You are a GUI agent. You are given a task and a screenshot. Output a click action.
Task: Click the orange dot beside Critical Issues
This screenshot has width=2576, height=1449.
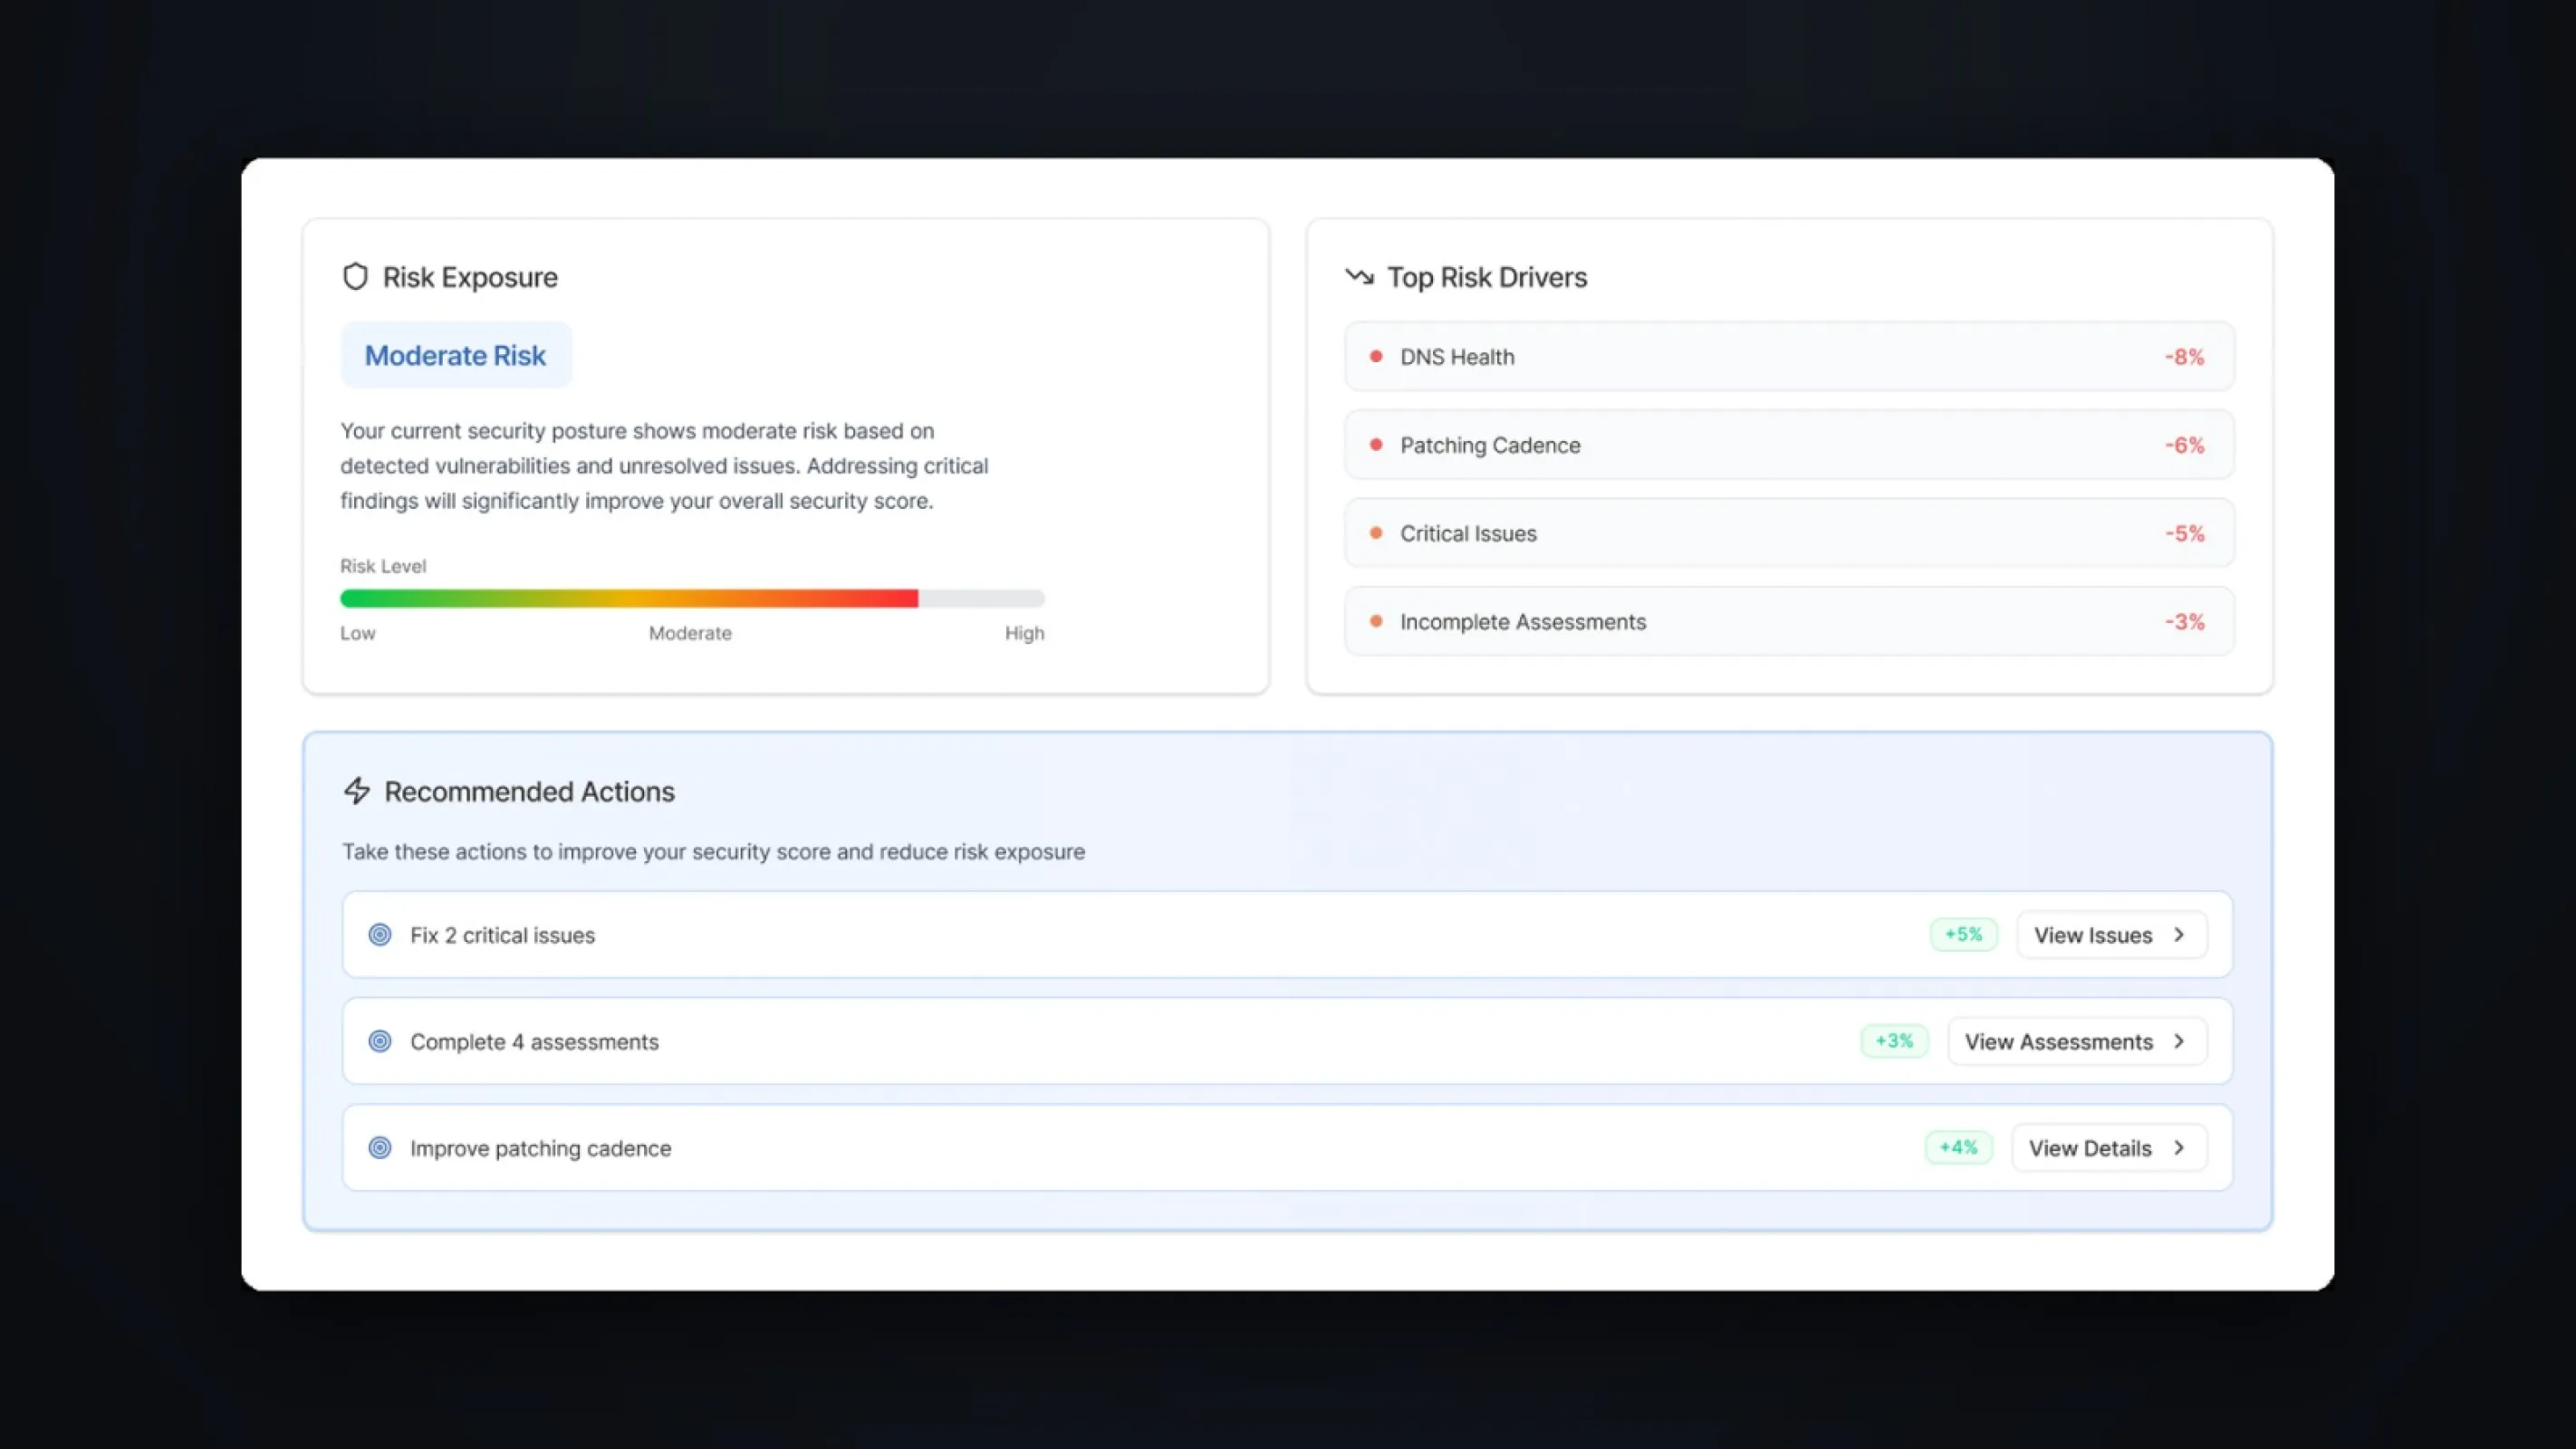(1376, 533)
